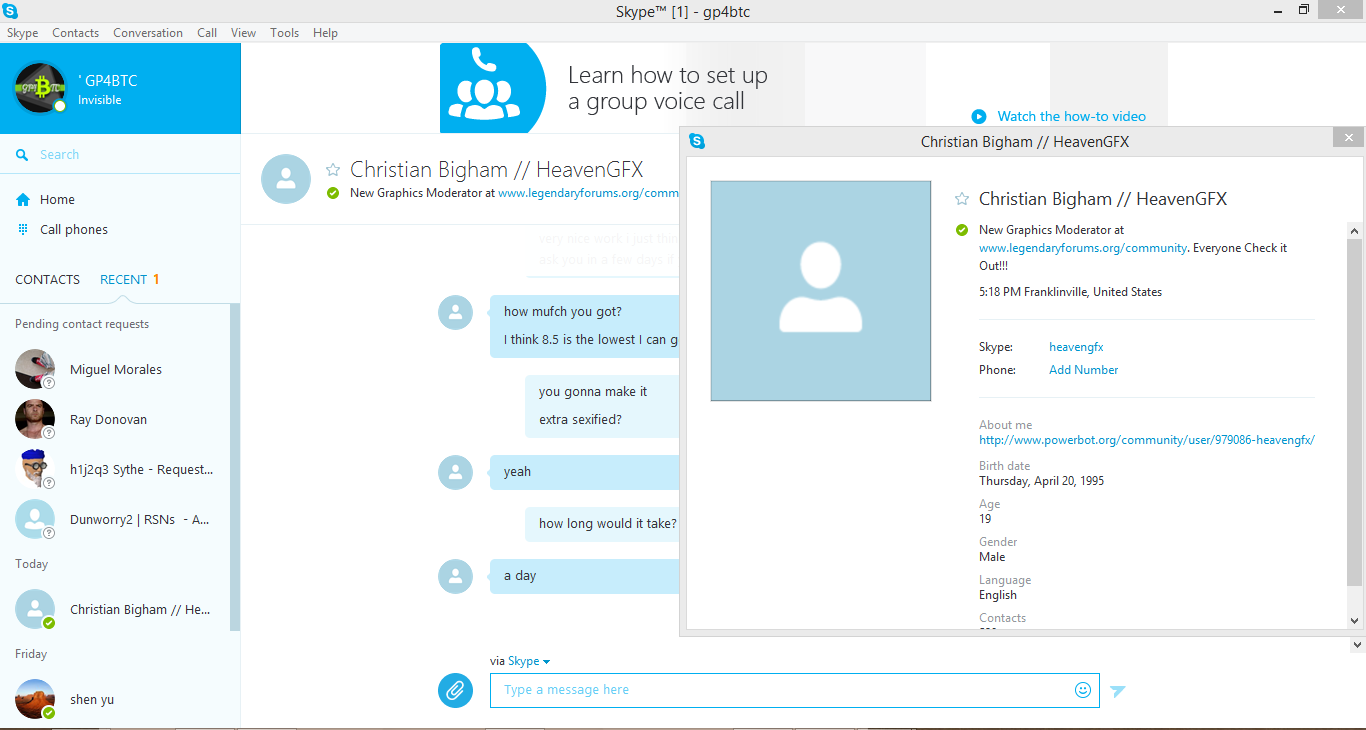
Task: Click avatar beside 'how mufch you got?' message
Action: 455,312
